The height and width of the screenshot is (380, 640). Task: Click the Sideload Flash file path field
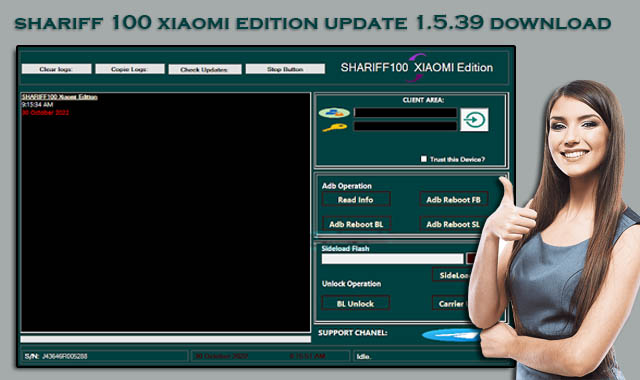point(392,259)
